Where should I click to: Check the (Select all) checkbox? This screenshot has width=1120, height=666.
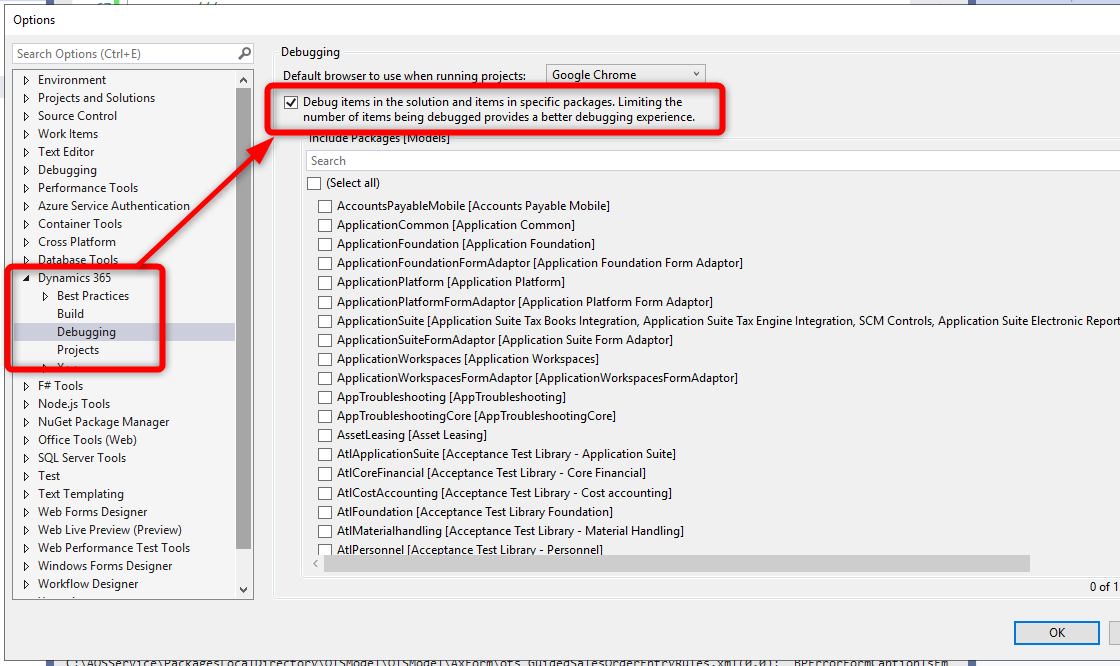pos(314,183)
